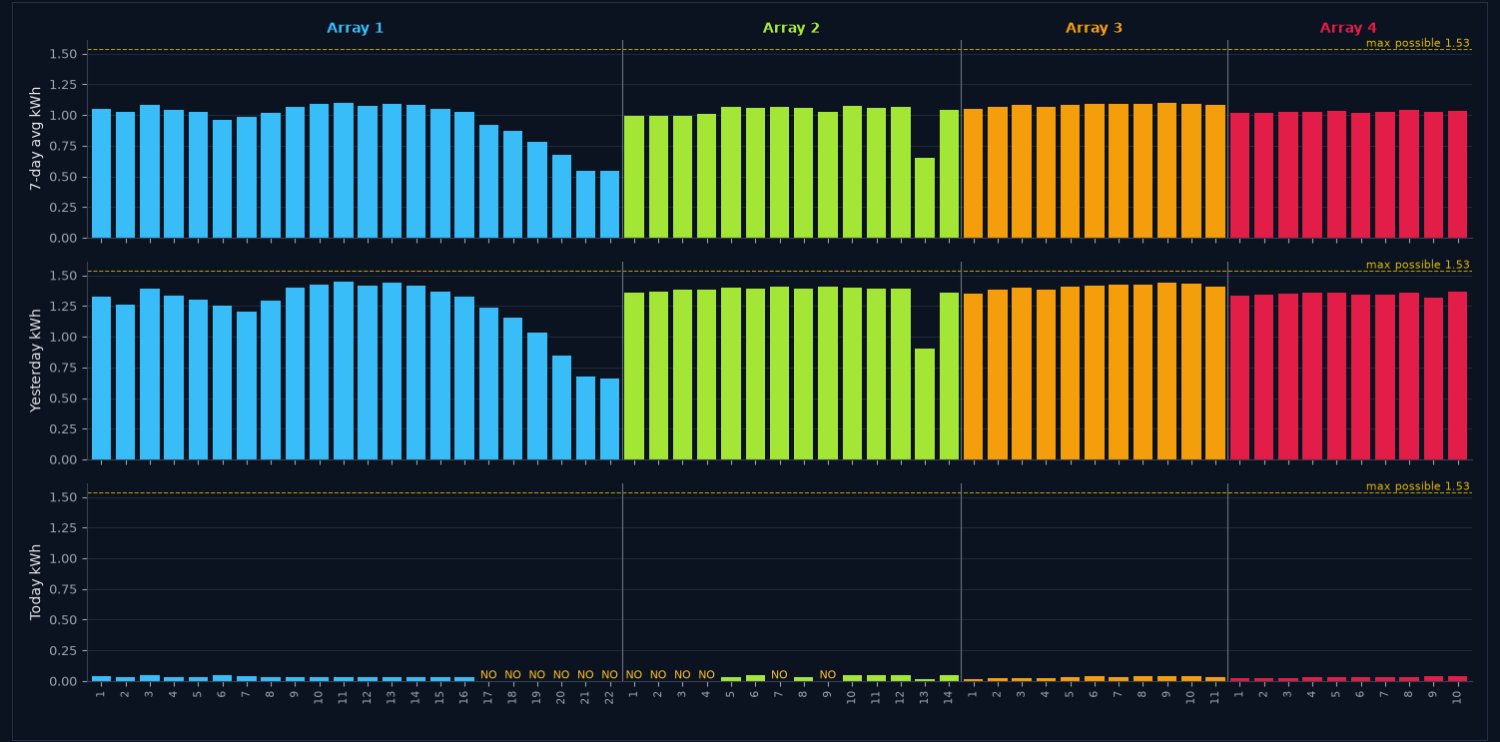This screenshot has width=1500, height=742.
Task: Click the NO label for Array 2 panel 1
Action: pos(634,675)
